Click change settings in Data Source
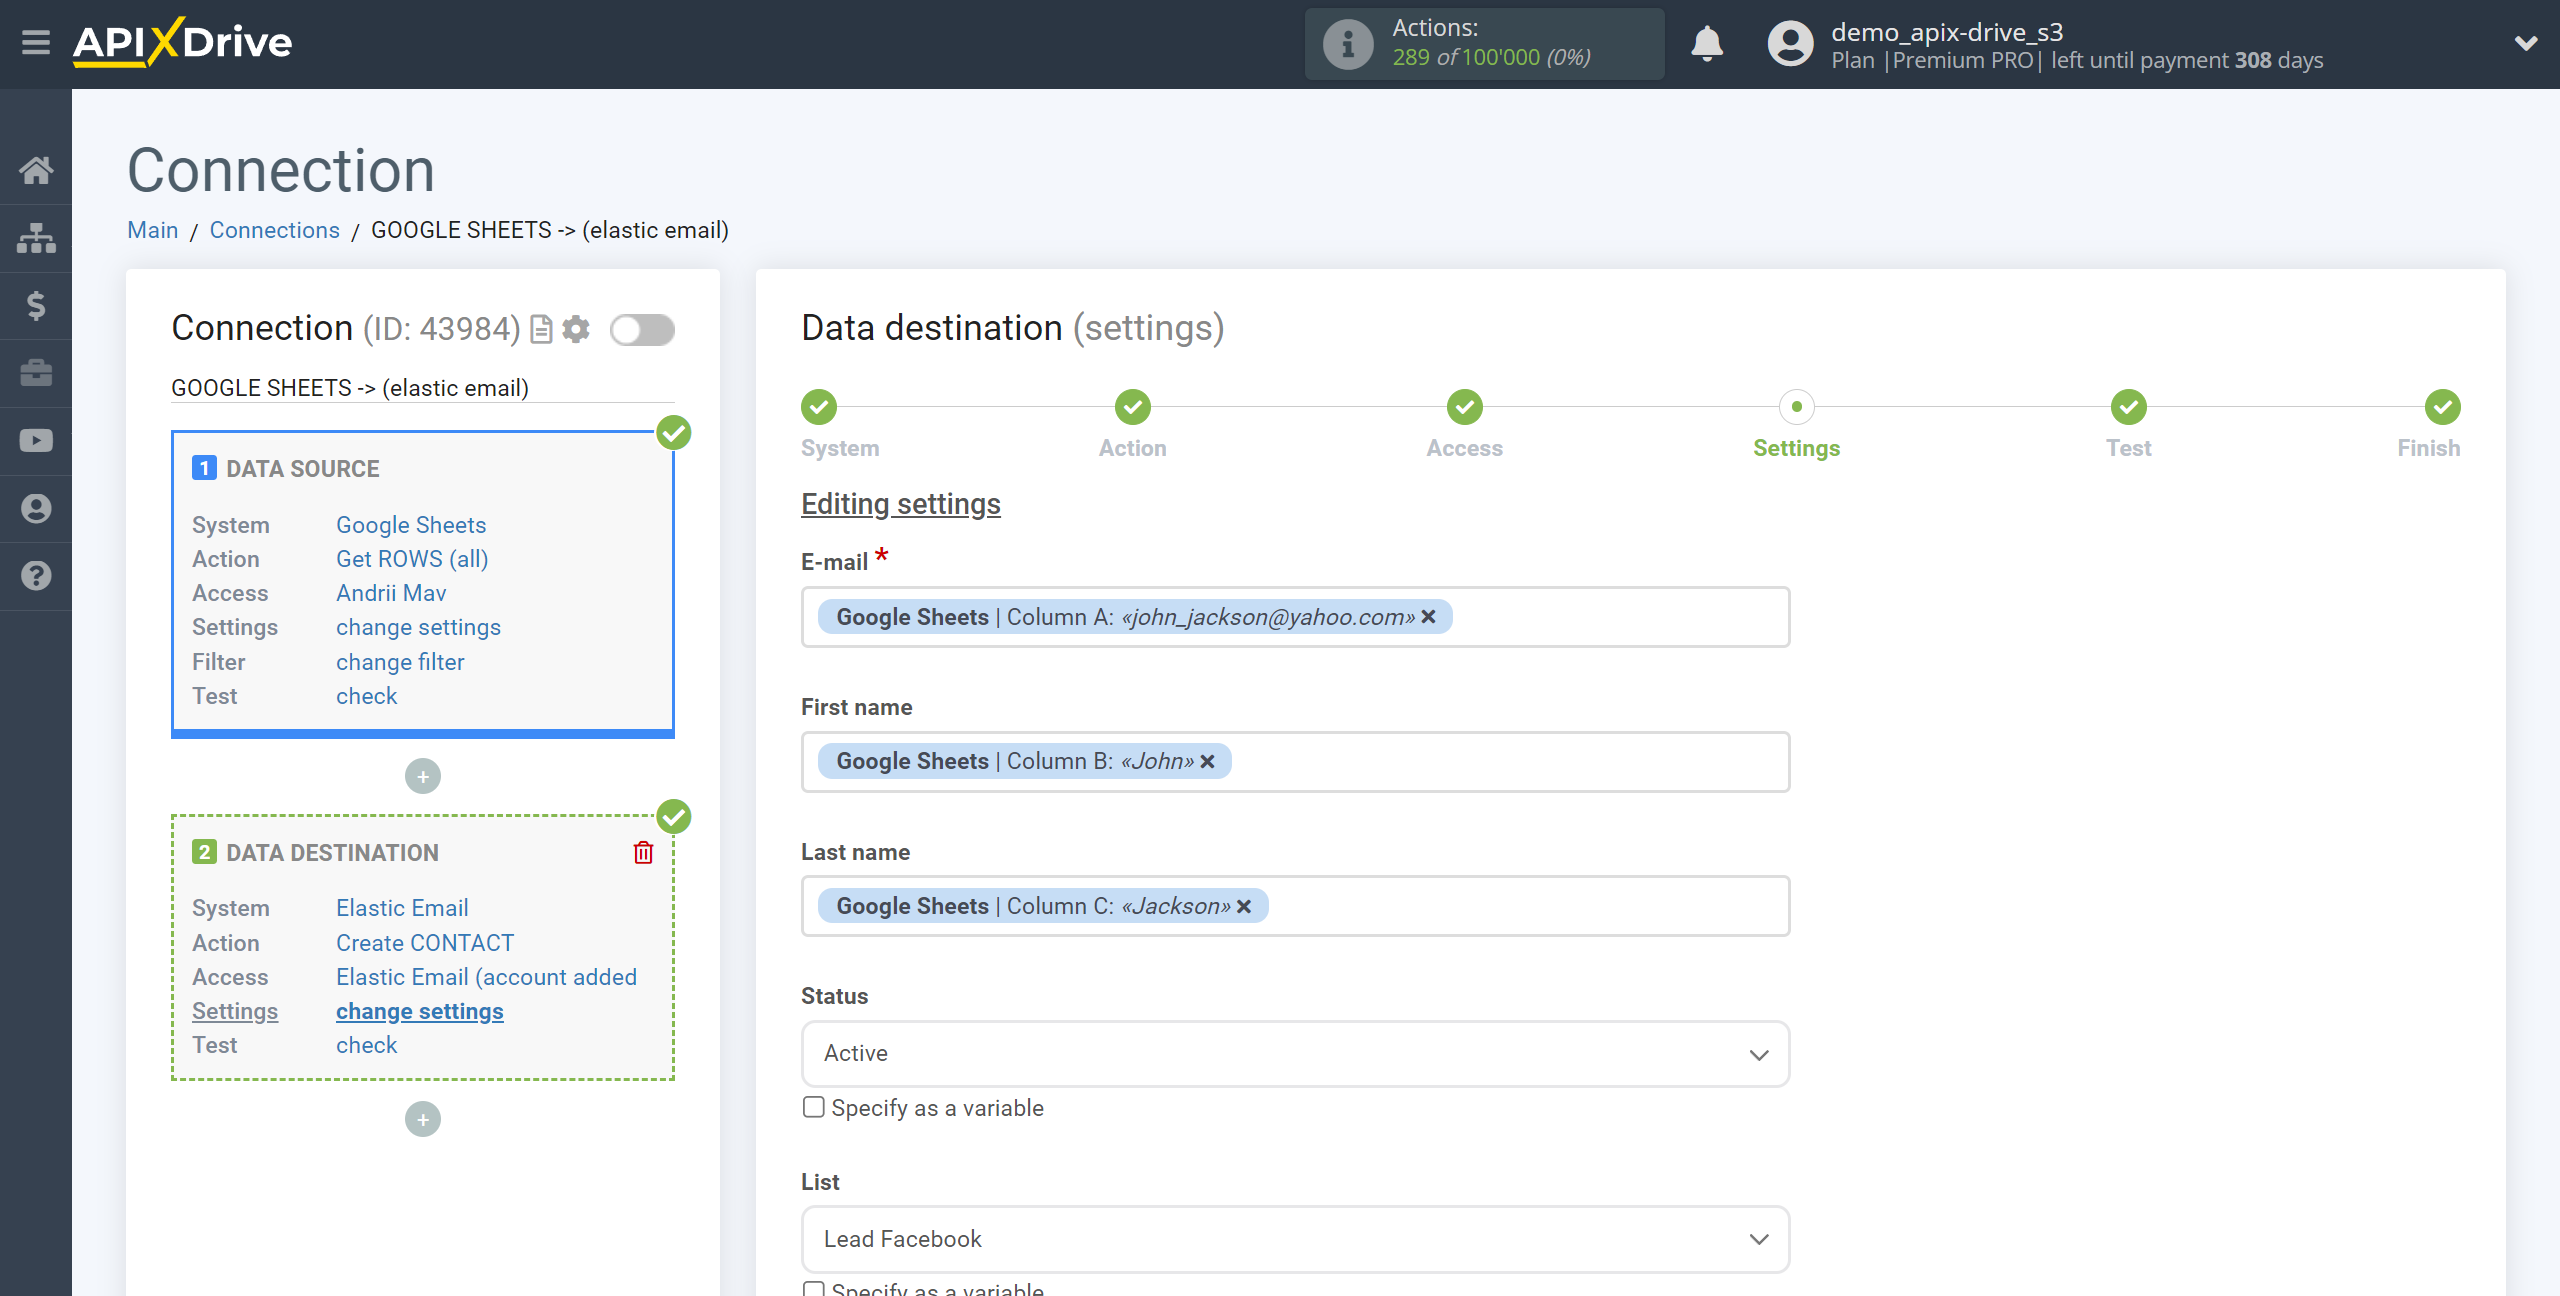Screen dimensions: 2560x1296 (x=418, y=627)
